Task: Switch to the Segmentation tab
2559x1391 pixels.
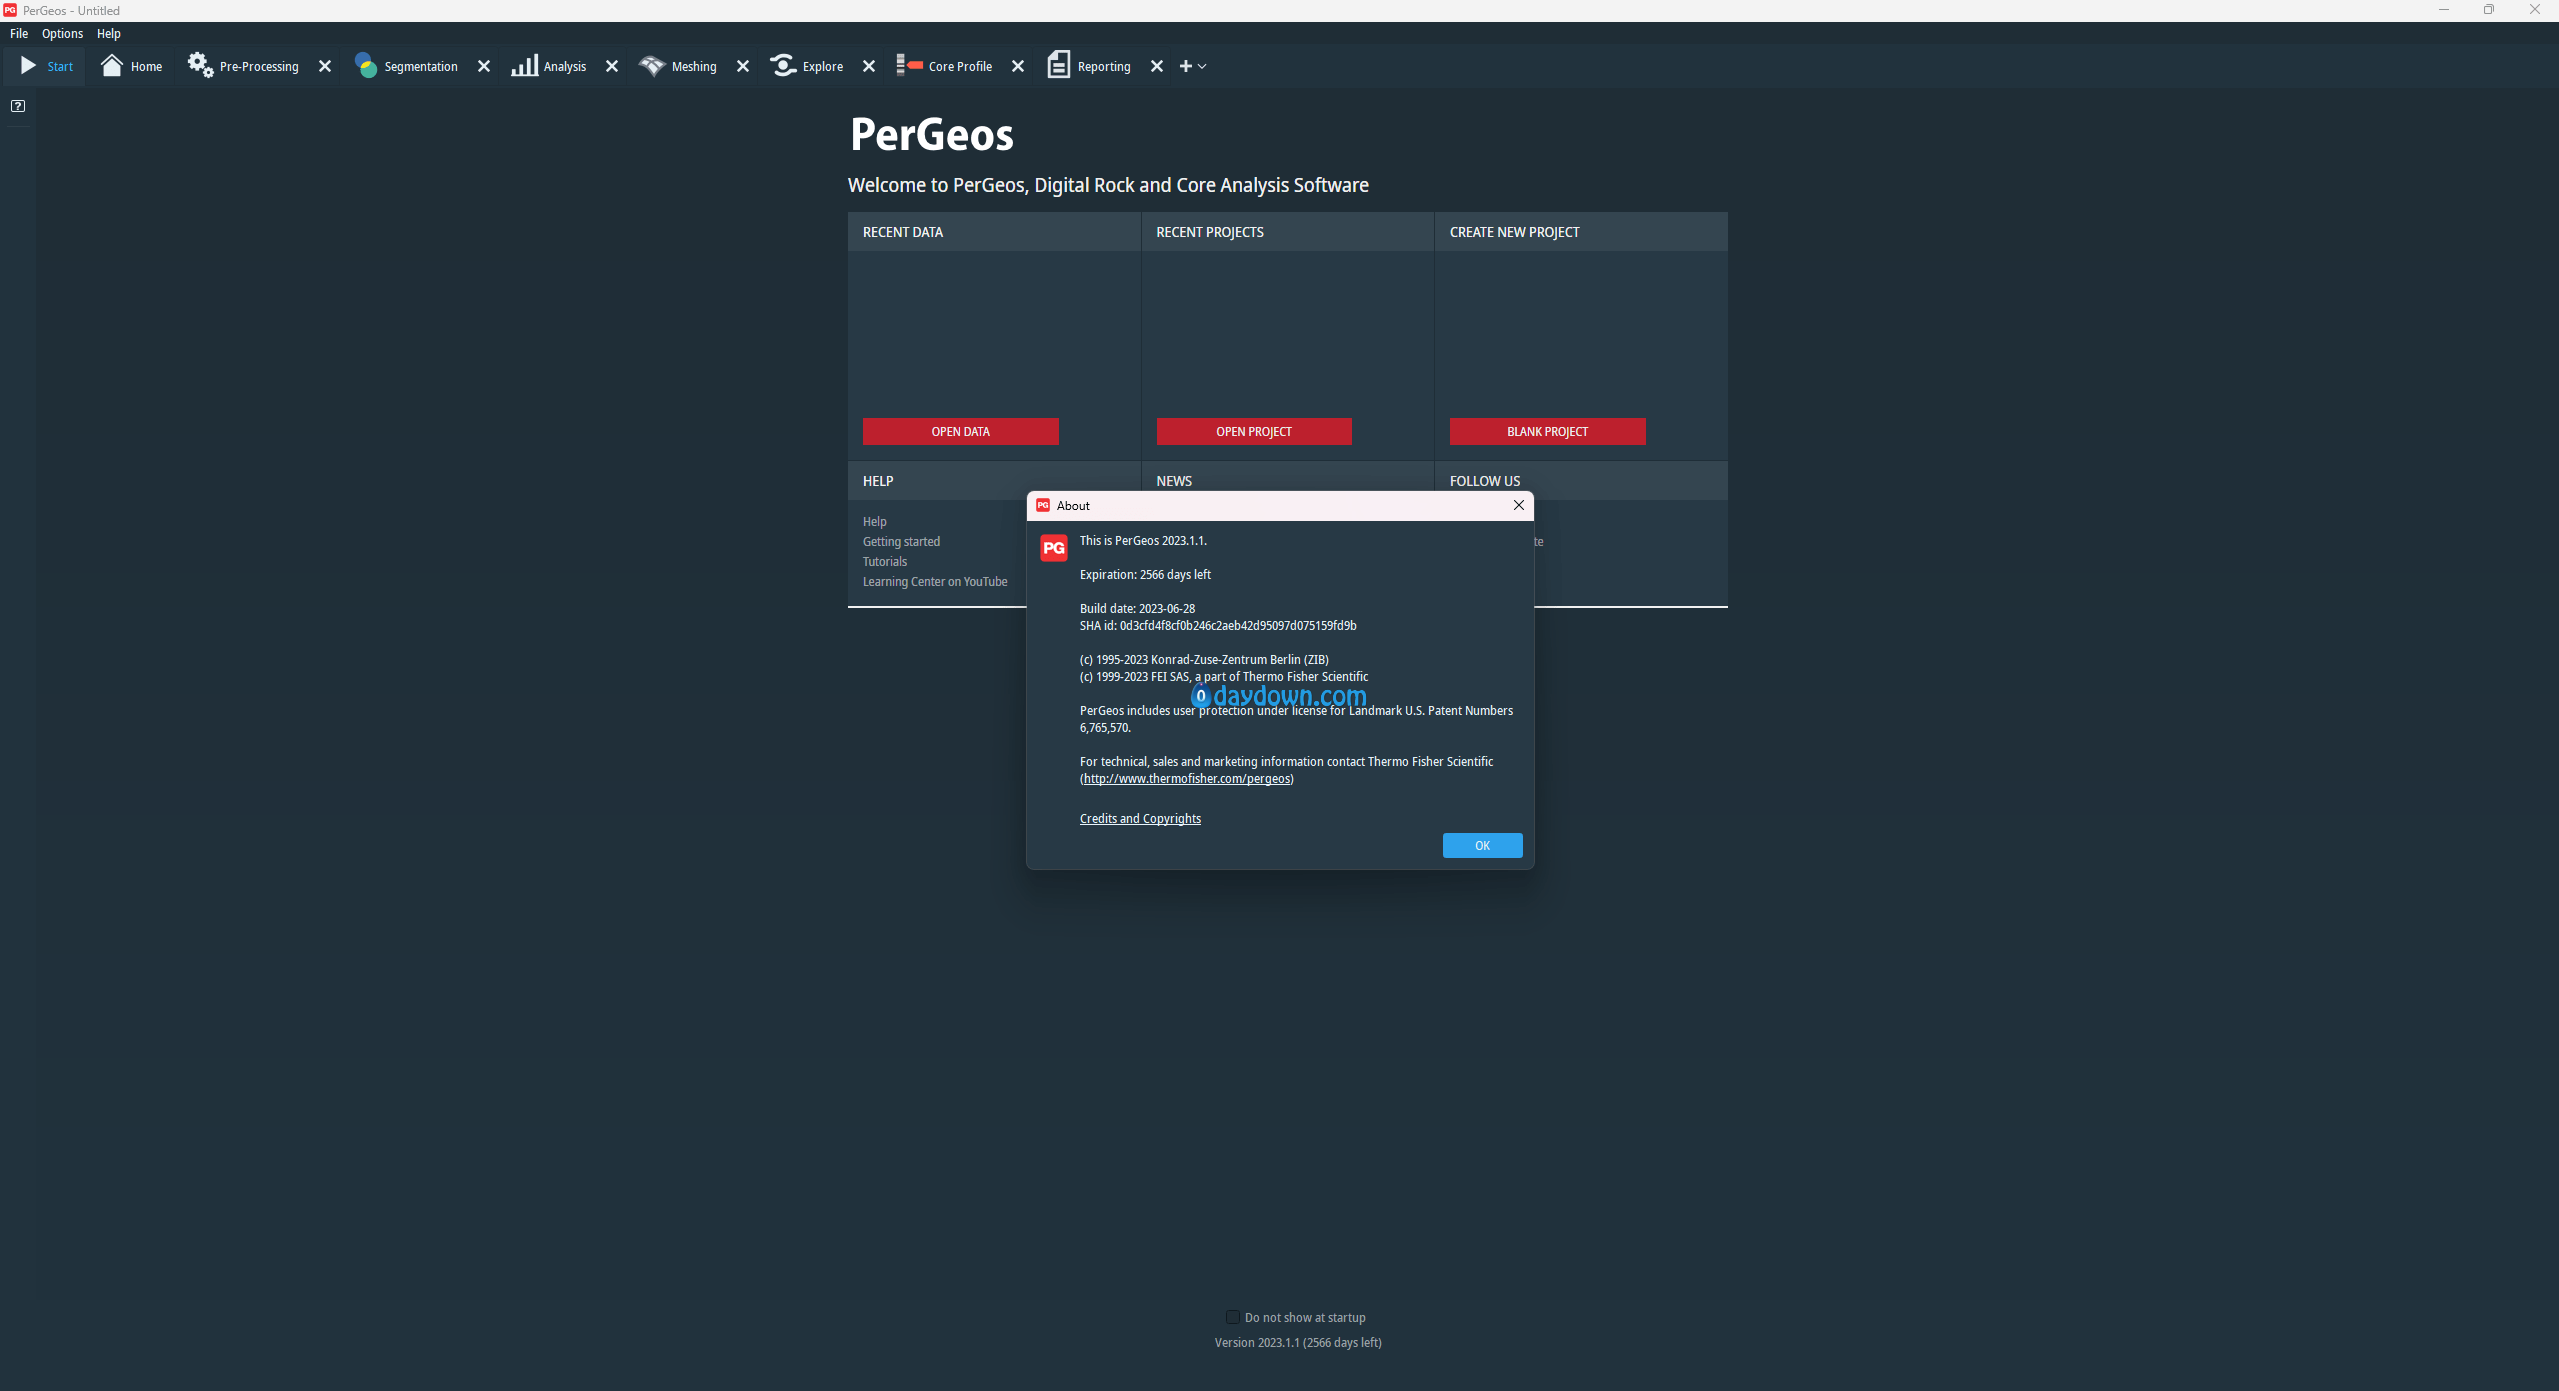Action: click(x=421, y=67)
